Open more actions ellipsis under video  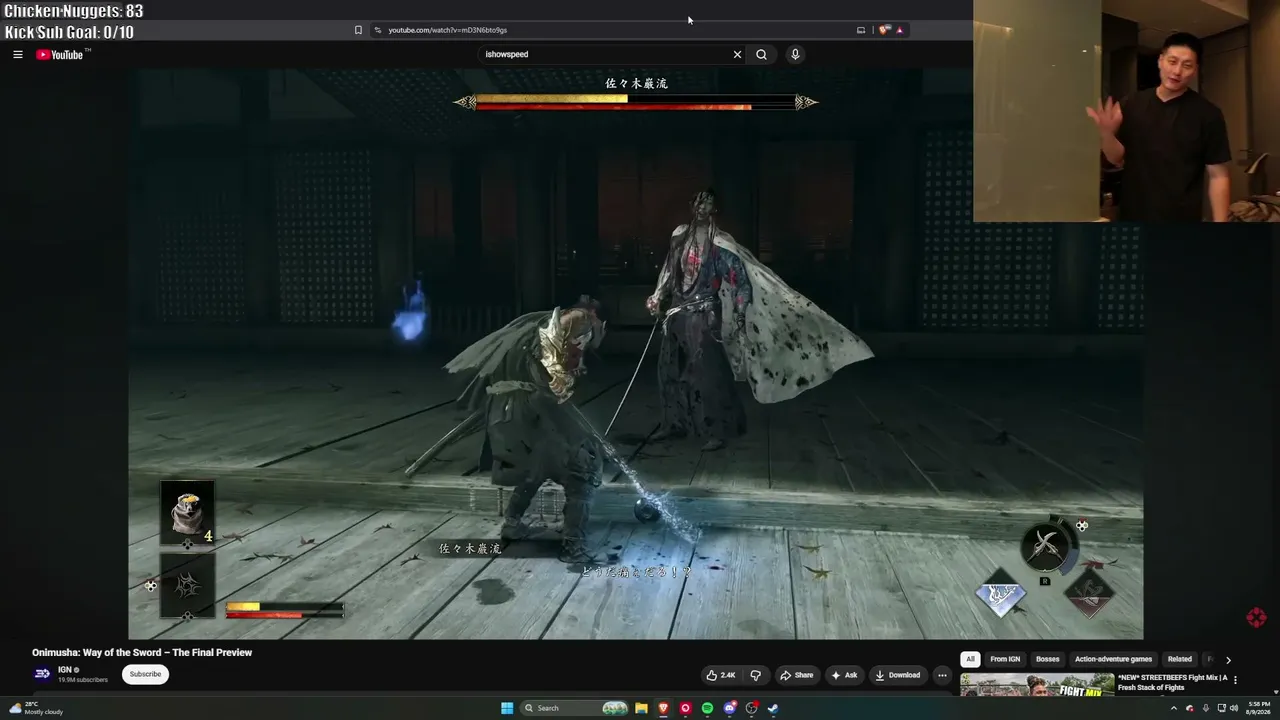tap(942, 675)
